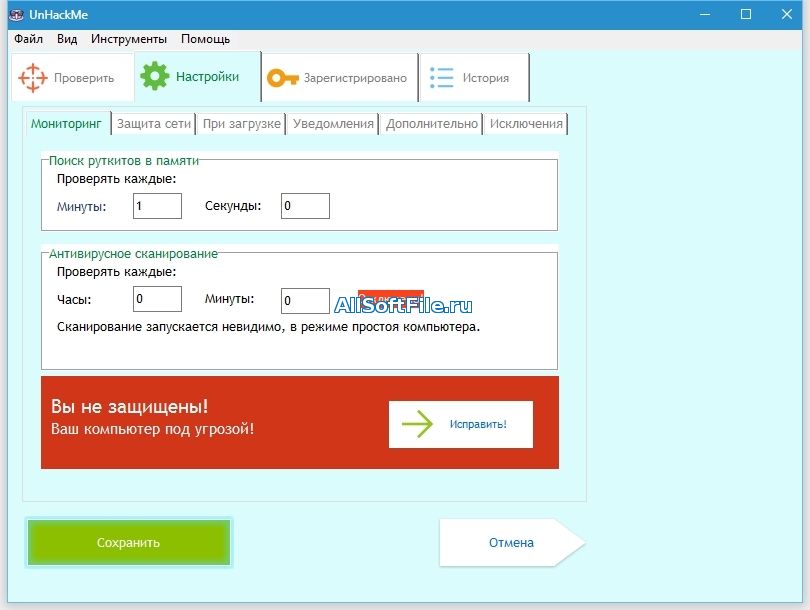The image size is (810, 610).
Task: Click the green gear settings icon
Action: [x=154, y=76]
